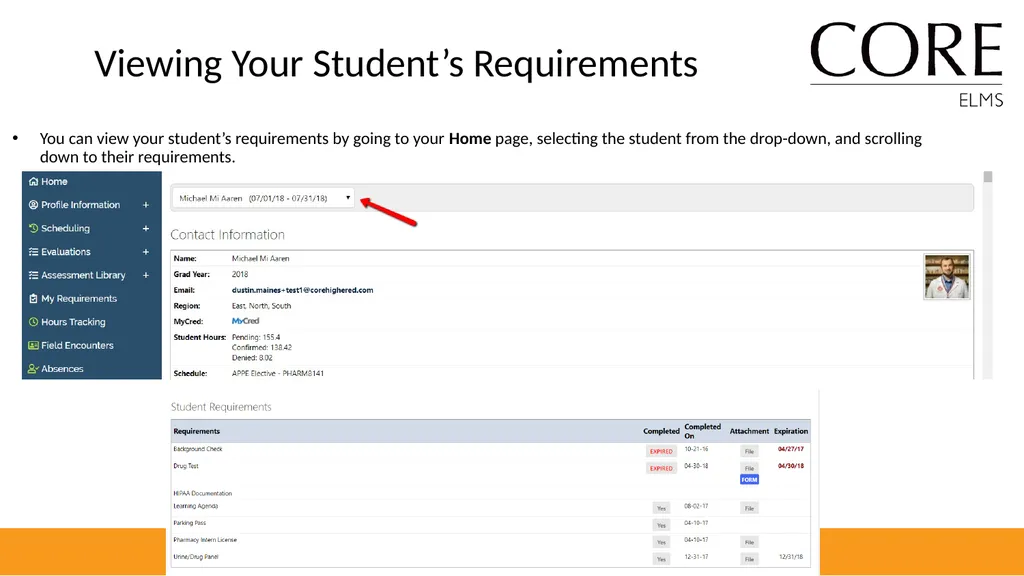Click the Assessment Library list icon
The width and height of the screenshot is (1024, 576).
coord(33,276)
